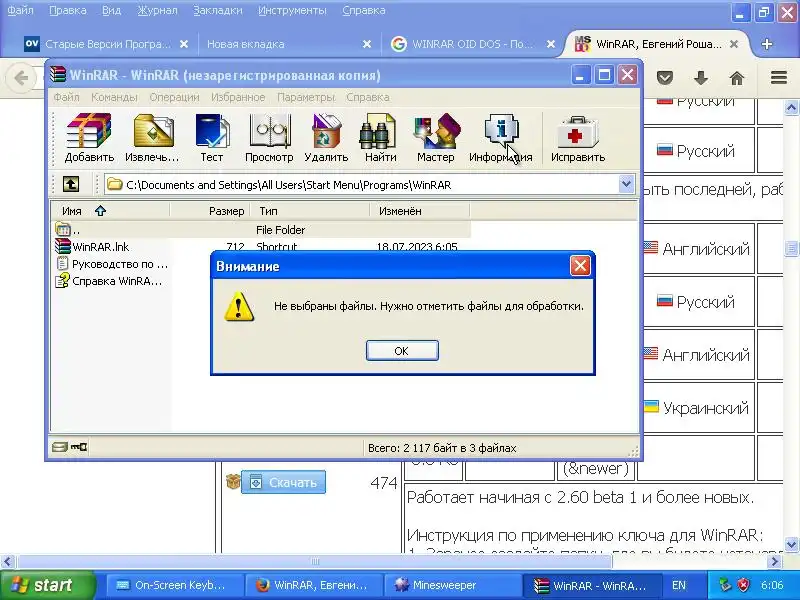The image size is (800, 600).
Task: Open Firefox Журнал menu
Action: coord(157,10)
